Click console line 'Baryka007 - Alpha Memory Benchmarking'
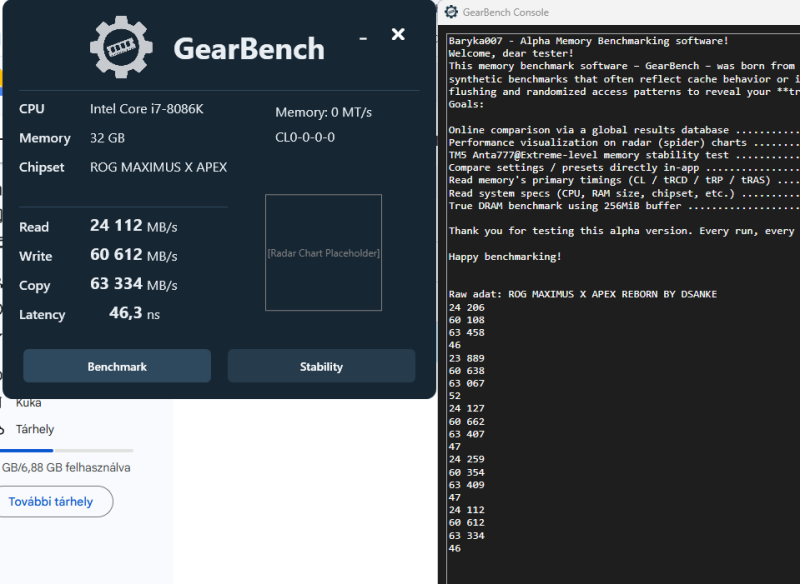800x584 pixels. 589,40
